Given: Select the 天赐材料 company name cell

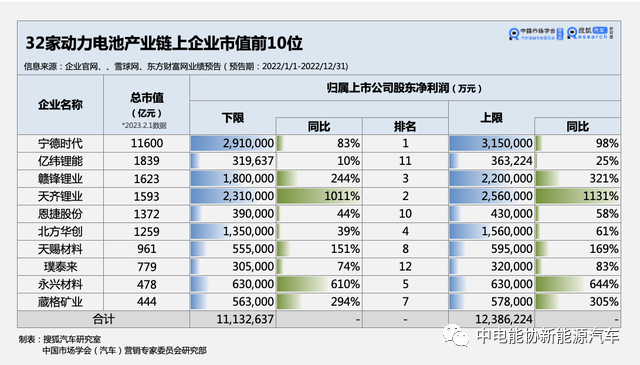Looking at the screenshot, I should [x=60, y=249].
